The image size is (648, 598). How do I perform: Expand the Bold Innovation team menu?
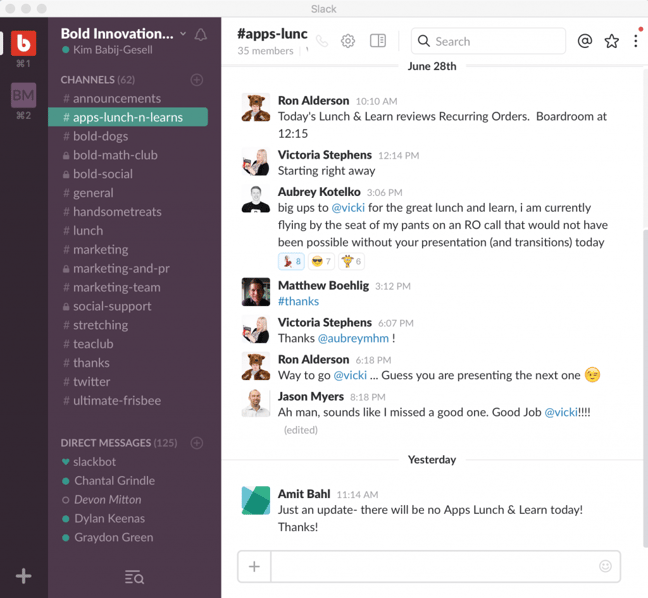(x=123, y=33)
